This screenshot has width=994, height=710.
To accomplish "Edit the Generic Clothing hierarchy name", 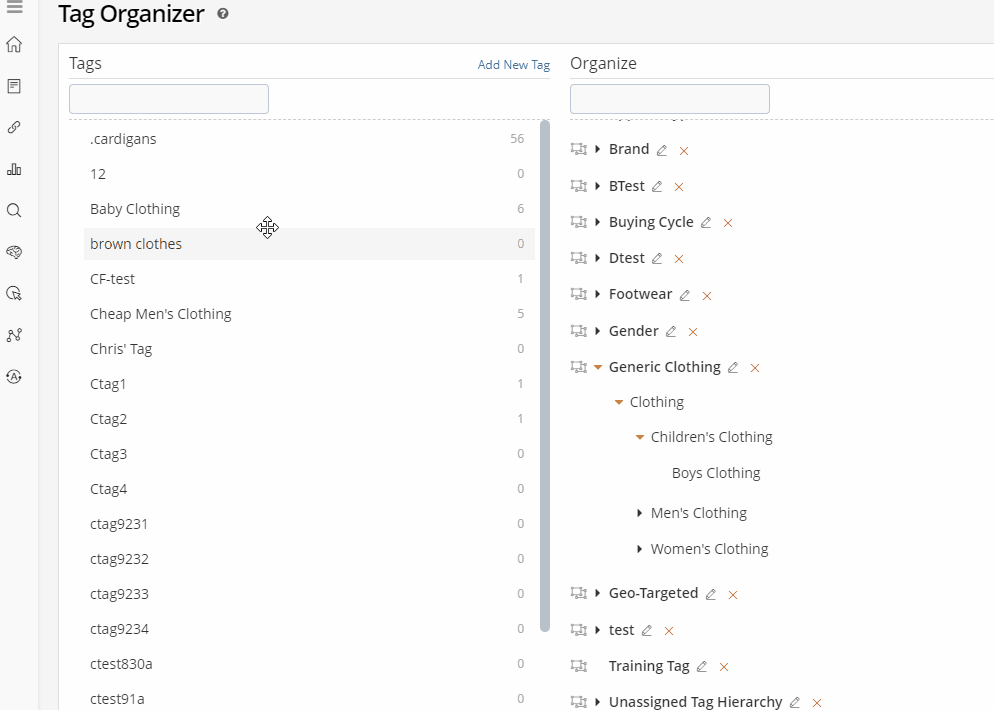I will tap(733, 368).
